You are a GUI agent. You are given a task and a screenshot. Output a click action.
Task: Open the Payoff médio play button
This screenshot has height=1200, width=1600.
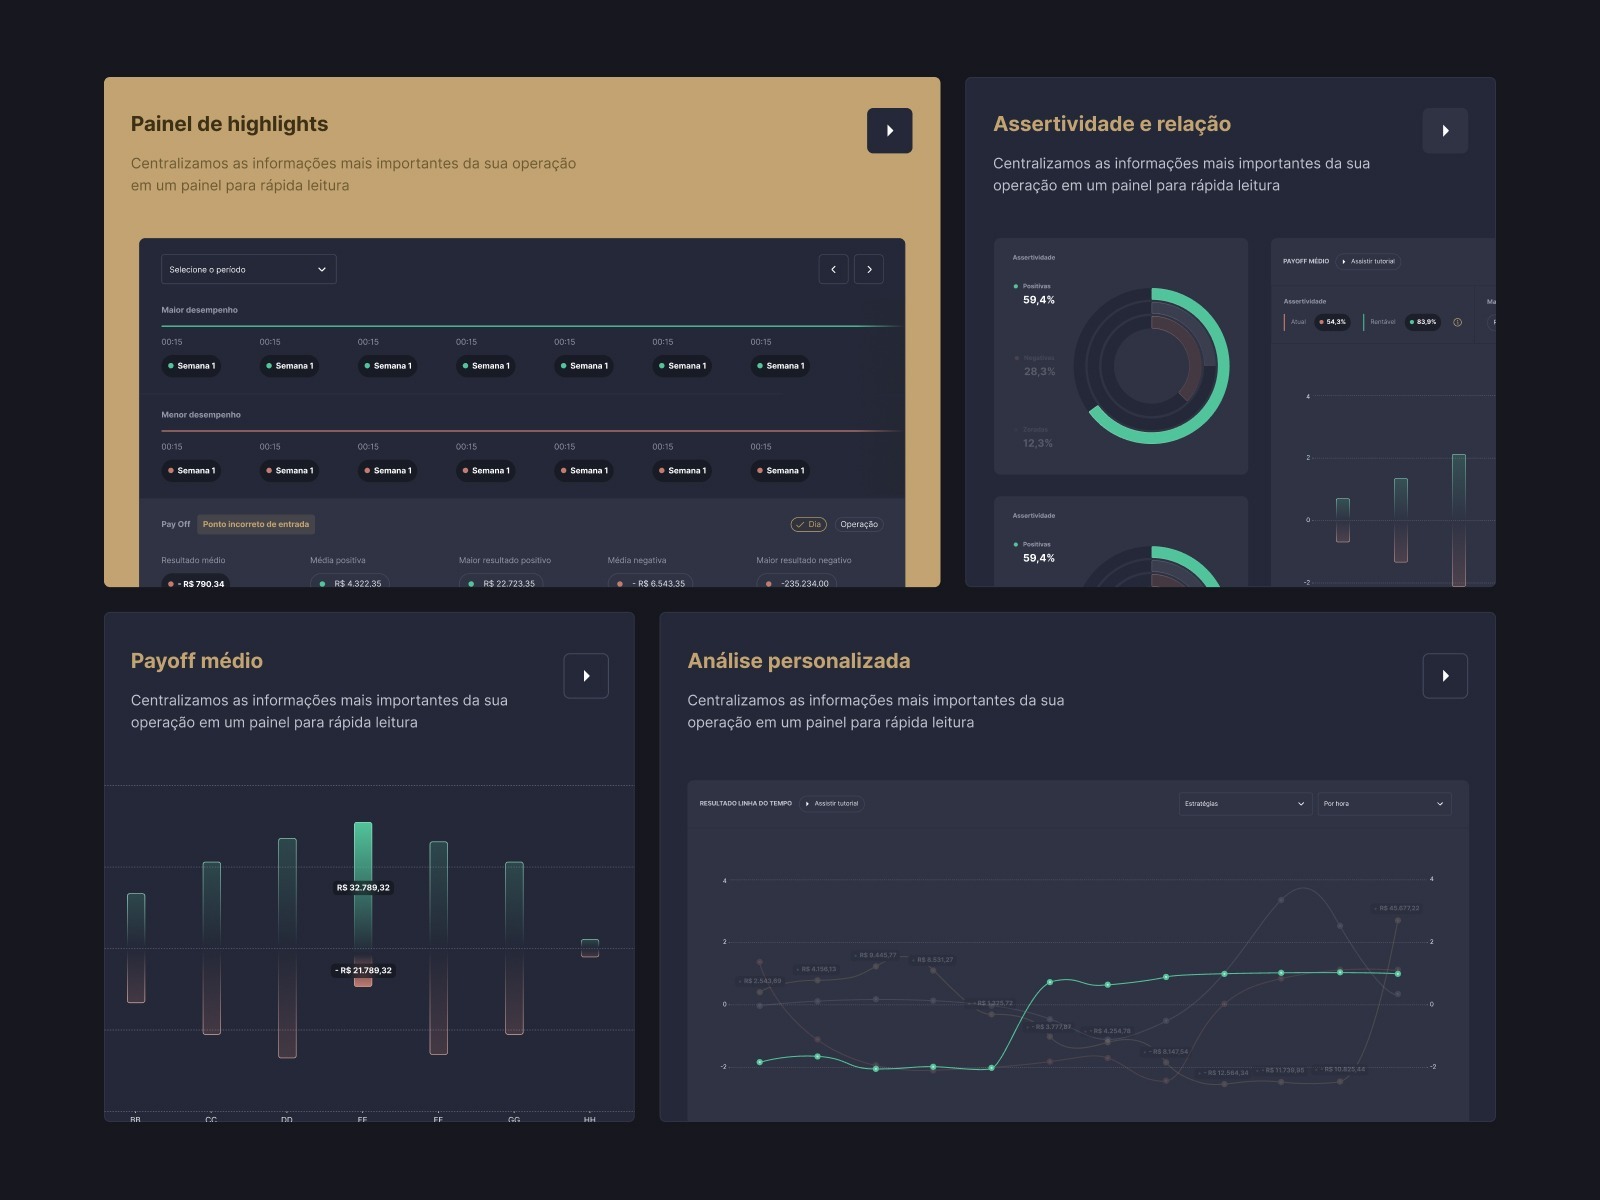(586, 676)
